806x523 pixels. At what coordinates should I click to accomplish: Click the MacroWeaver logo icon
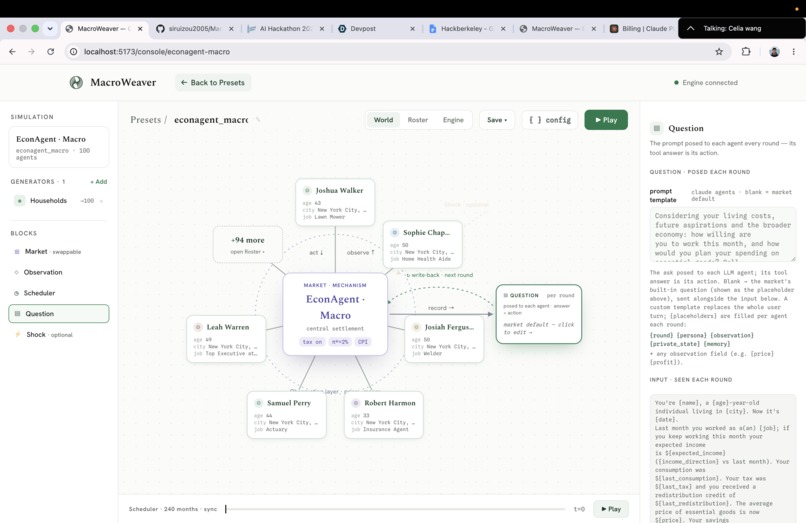[x=76, y=82]
